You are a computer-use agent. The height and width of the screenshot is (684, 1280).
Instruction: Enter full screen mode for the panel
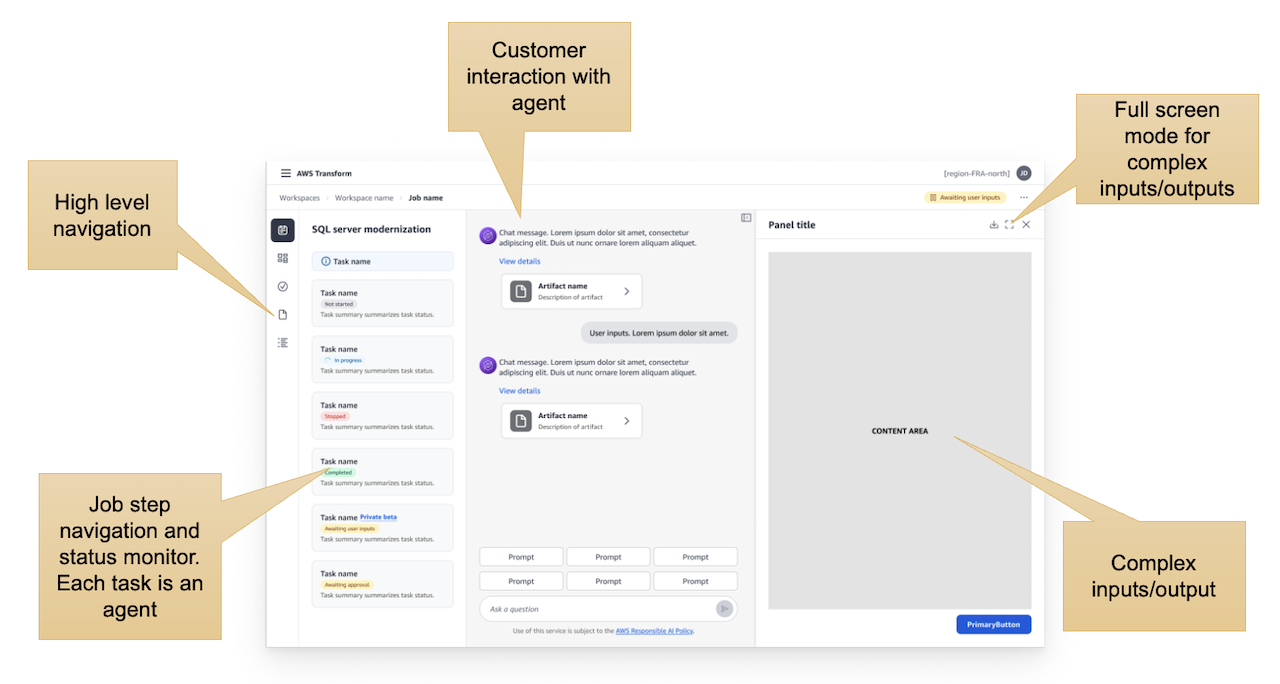[1010, 225]
